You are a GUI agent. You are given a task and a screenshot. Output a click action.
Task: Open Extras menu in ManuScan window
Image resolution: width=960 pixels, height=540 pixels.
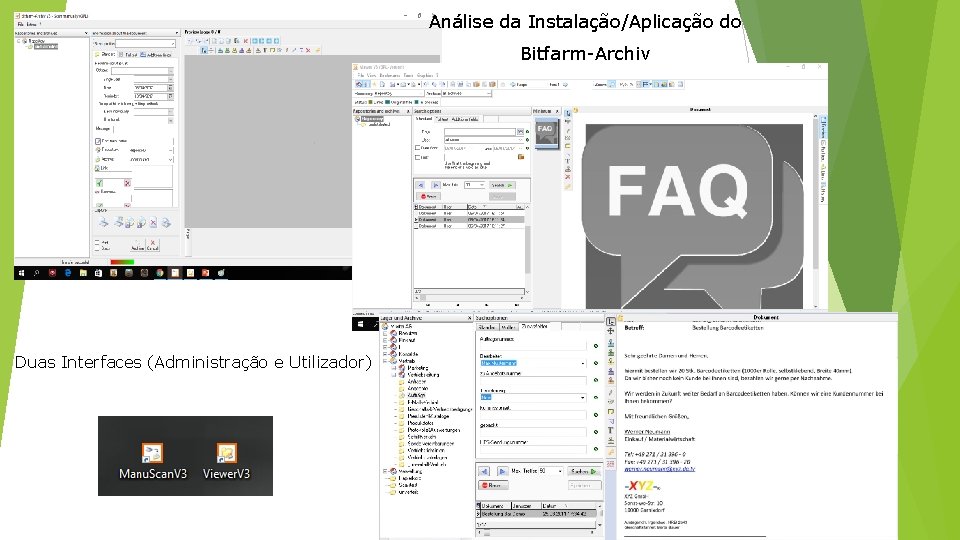point(31,24)
